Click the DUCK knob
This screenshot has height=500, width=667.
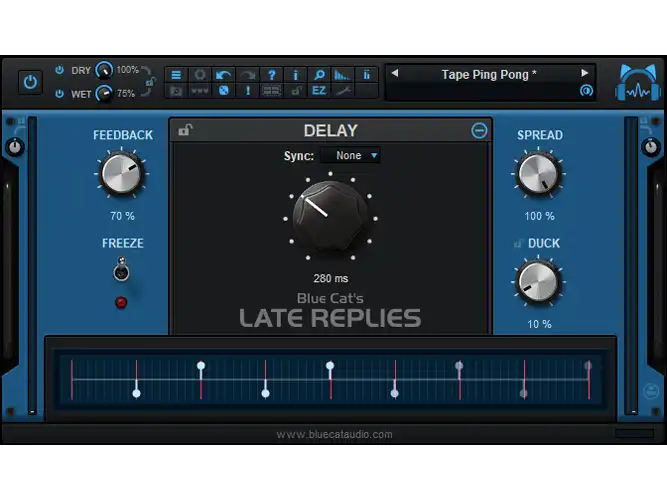(539, 281)
